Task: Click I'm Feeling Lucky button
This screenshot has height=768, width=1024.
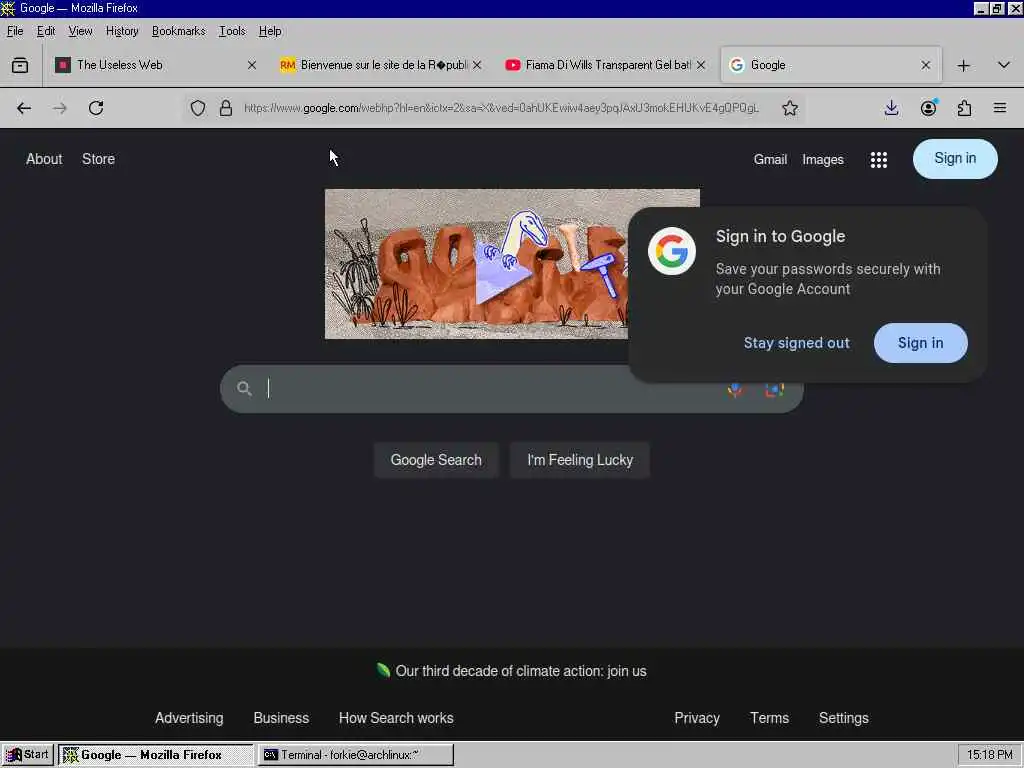Action: pyautogui.click(x=580, y=460)
